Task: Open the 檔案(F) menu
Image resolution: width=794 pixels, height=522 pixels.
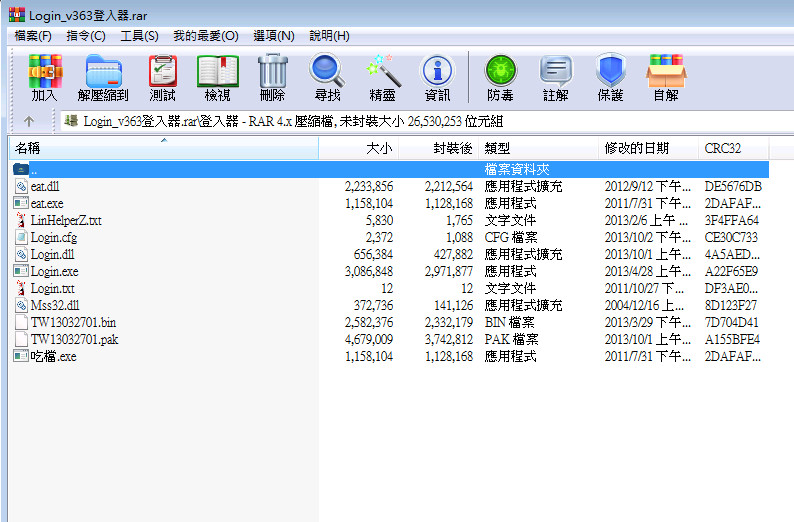Action: (33, 36)
